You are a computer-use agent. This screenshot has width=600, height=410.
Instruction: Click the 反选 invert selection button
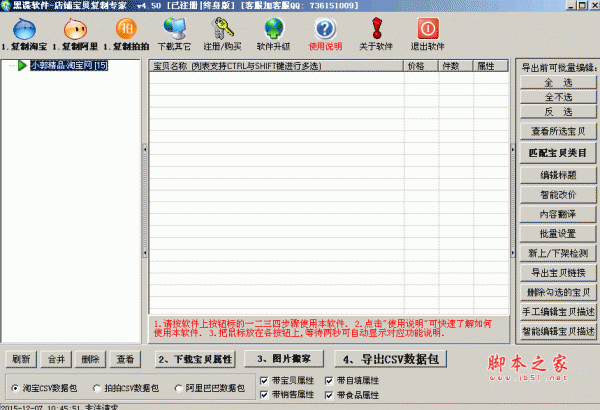pyautogui.click(x=558, y=112)
